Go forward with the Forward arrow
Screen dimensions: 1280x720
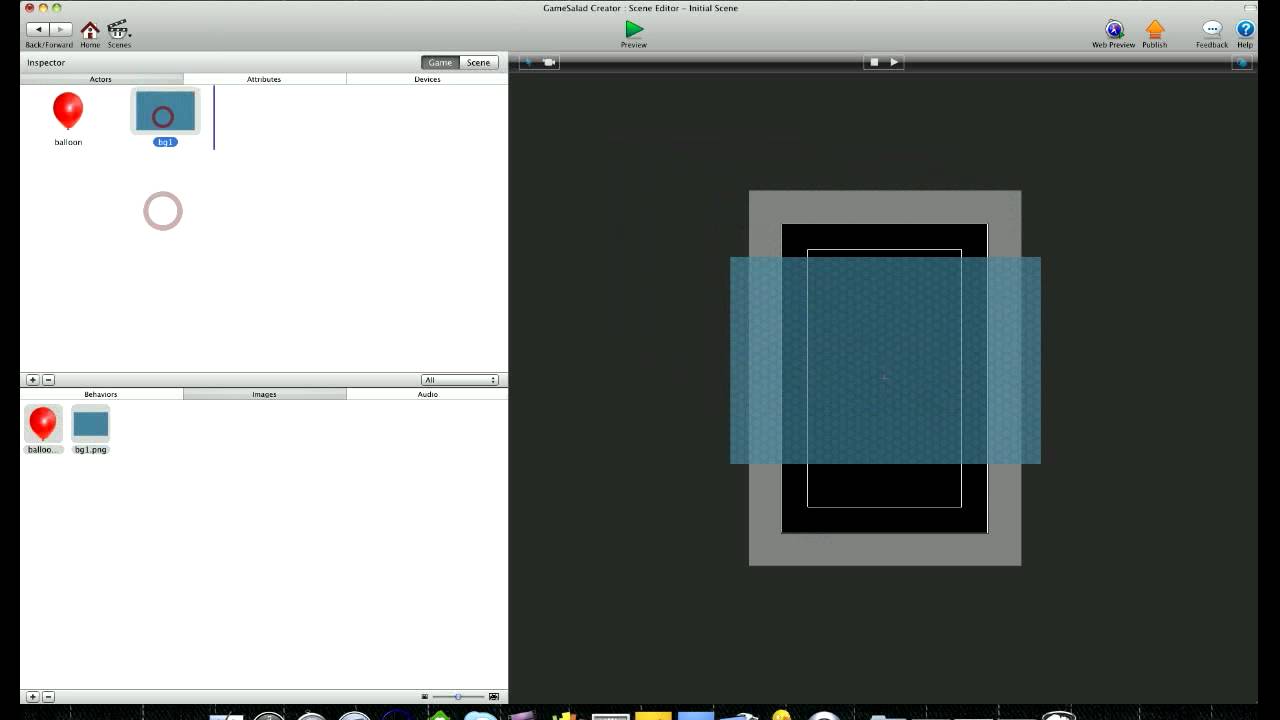coord(60,30)
